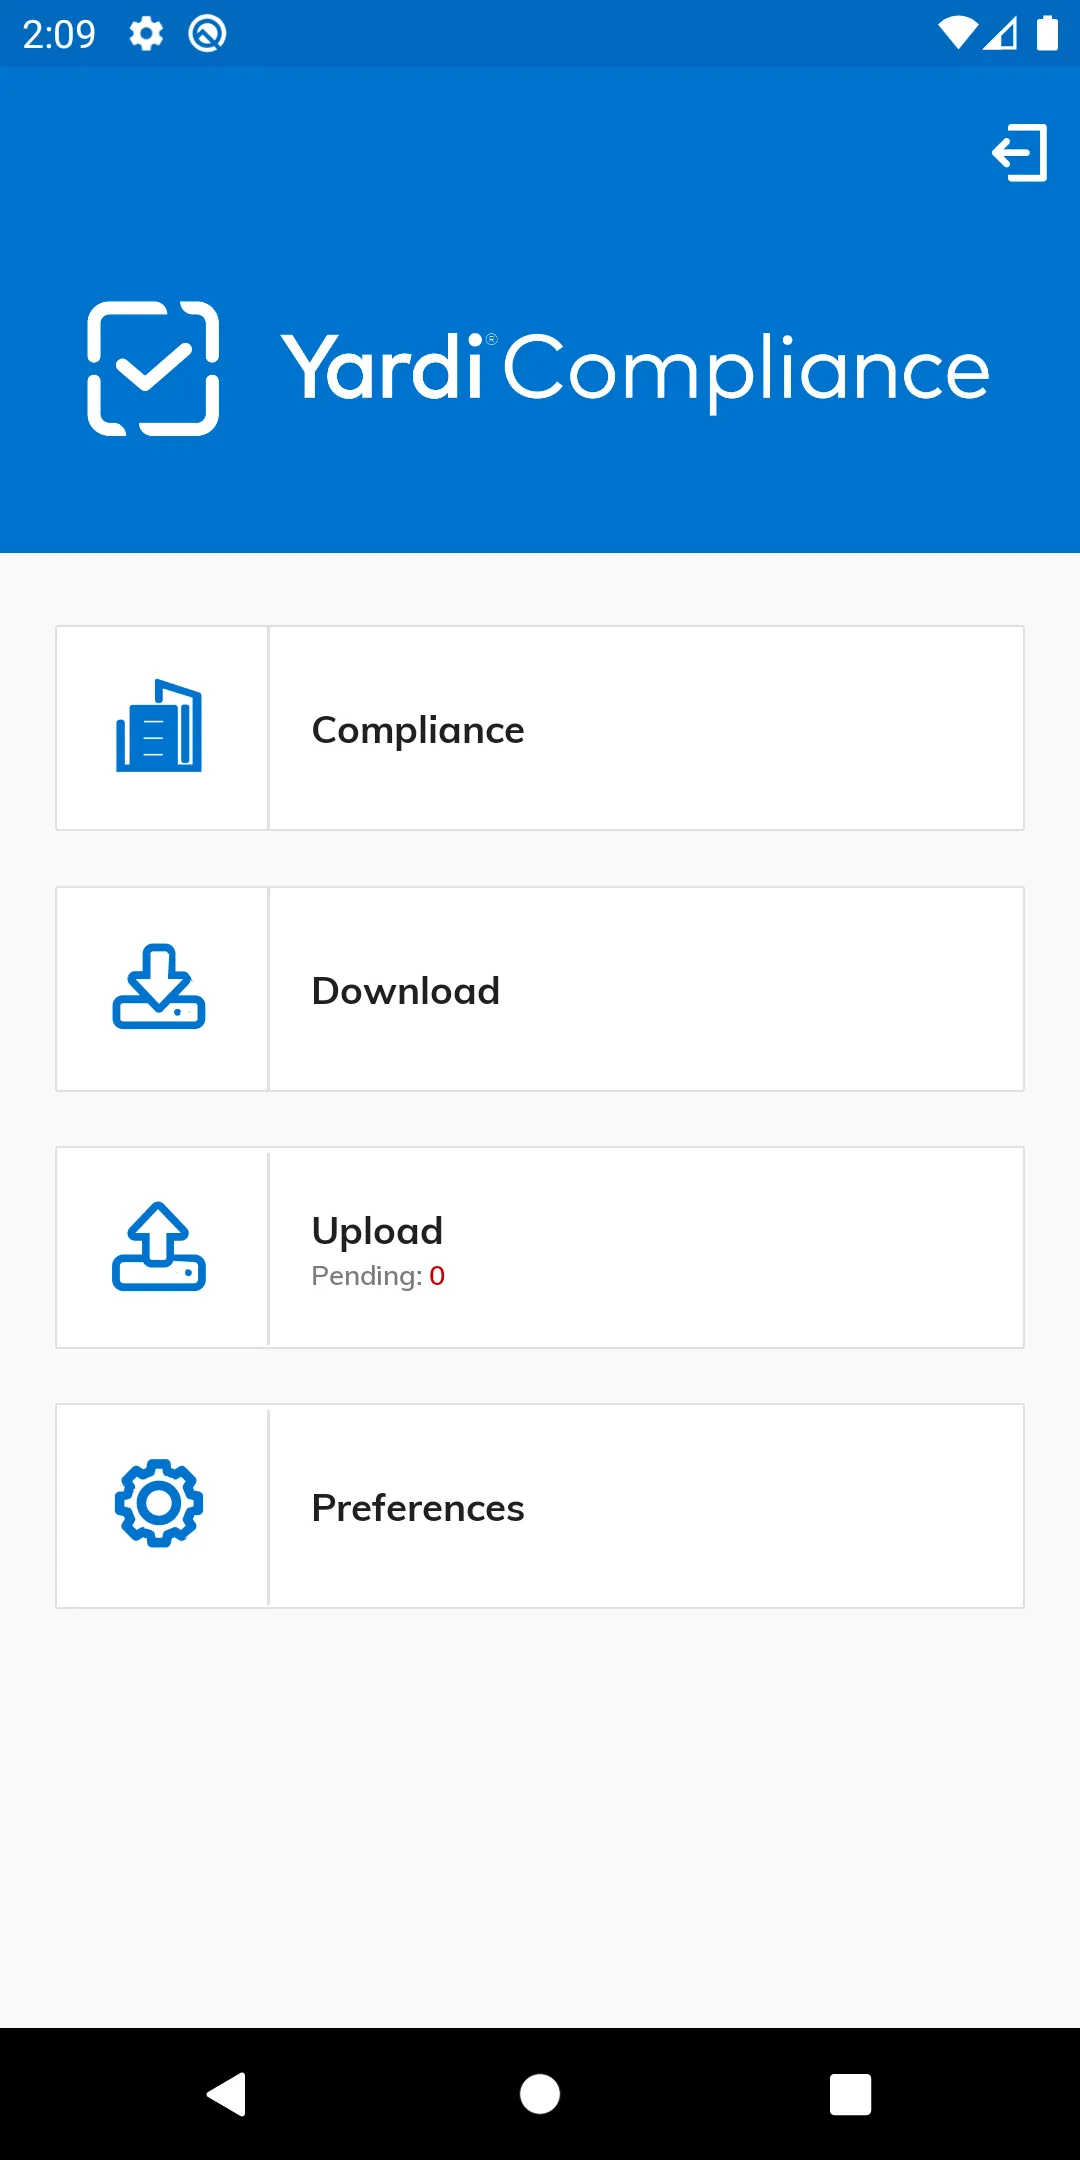Screen dimensions: 1080x2160
Task: Tap the Compliance building documents icon
Action: (x=159, y=726)
